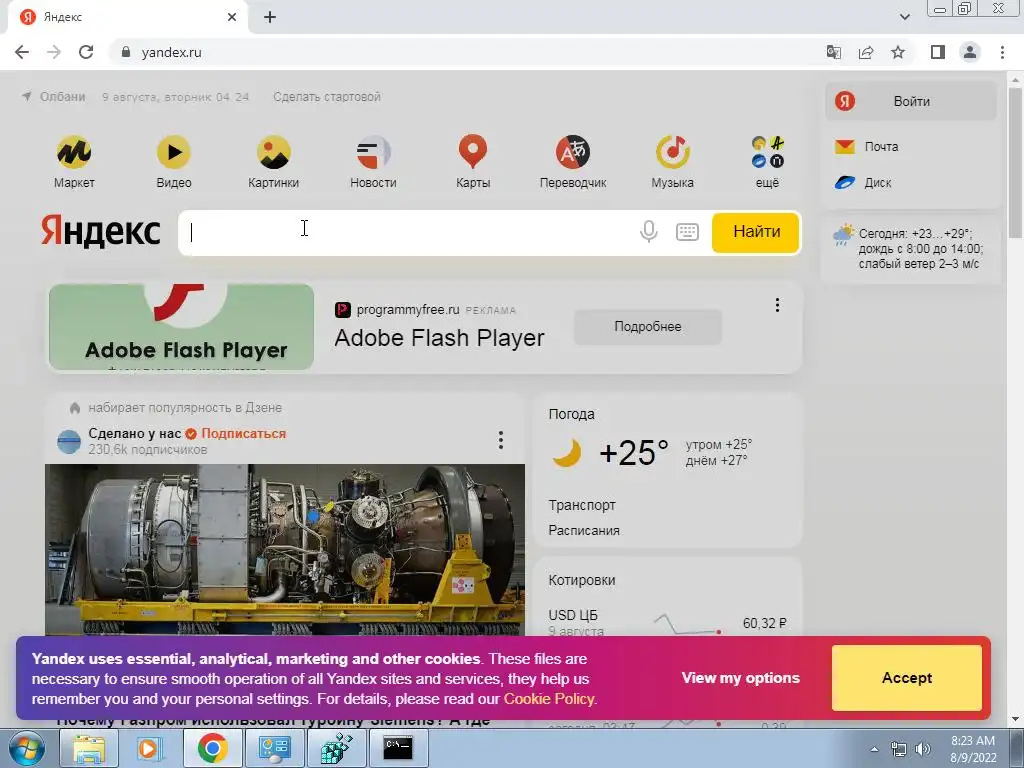
Task: Open the Видео service icon
Action: click(x=174, y=153)
